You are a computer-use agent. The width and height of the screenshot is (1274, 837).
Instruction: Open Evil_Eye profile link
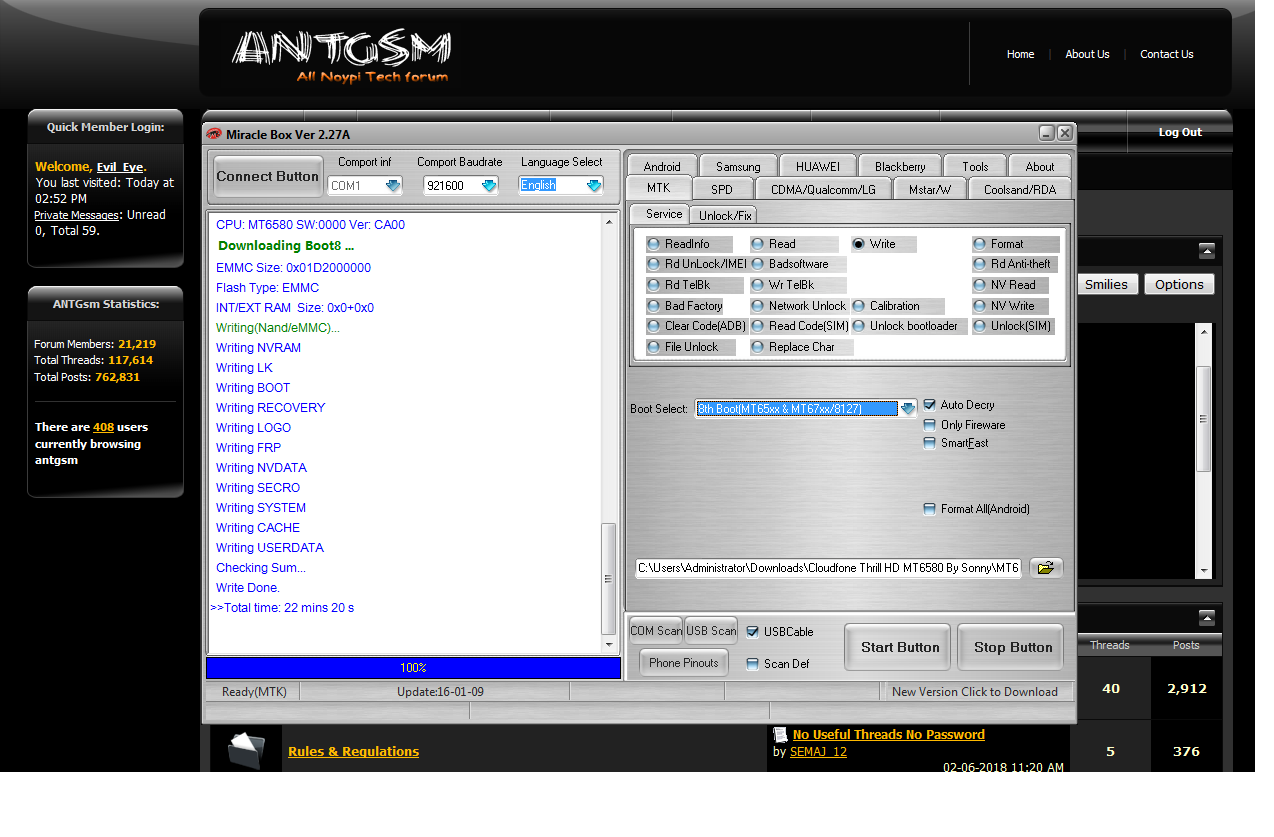[x=120, y=167]
